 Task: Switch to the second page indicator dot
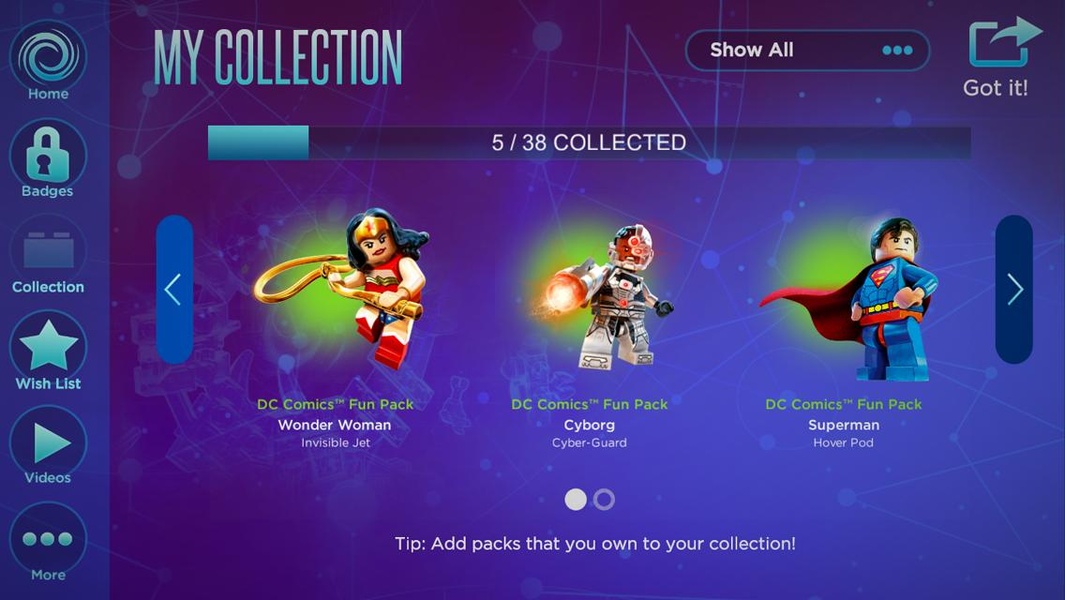click(604, 499)
